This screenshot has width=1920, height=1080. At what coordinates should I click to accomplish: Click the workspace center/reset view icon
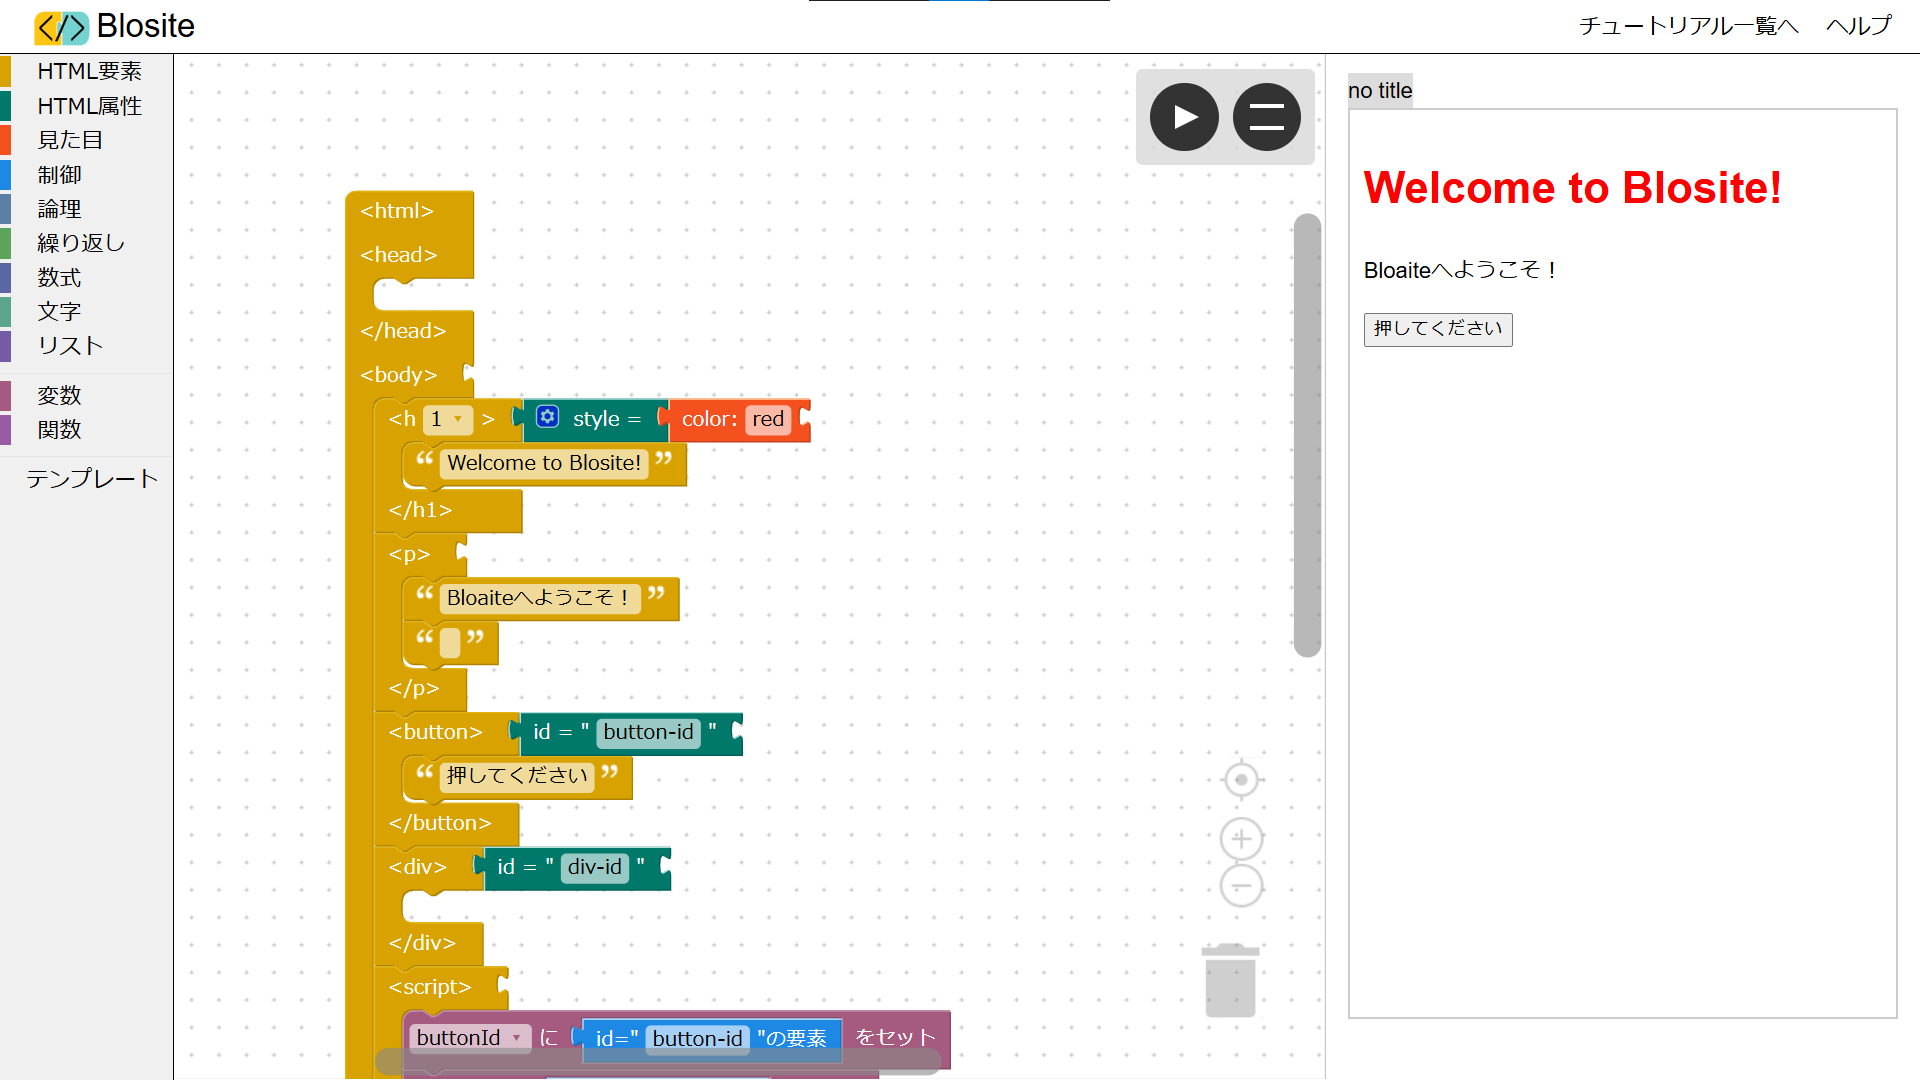[x=1241, y=780]
